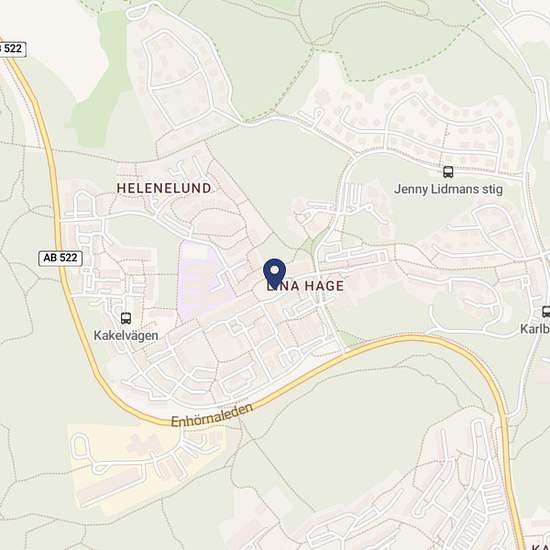Click the Enhörnaleden road name

tap(212, 416)
